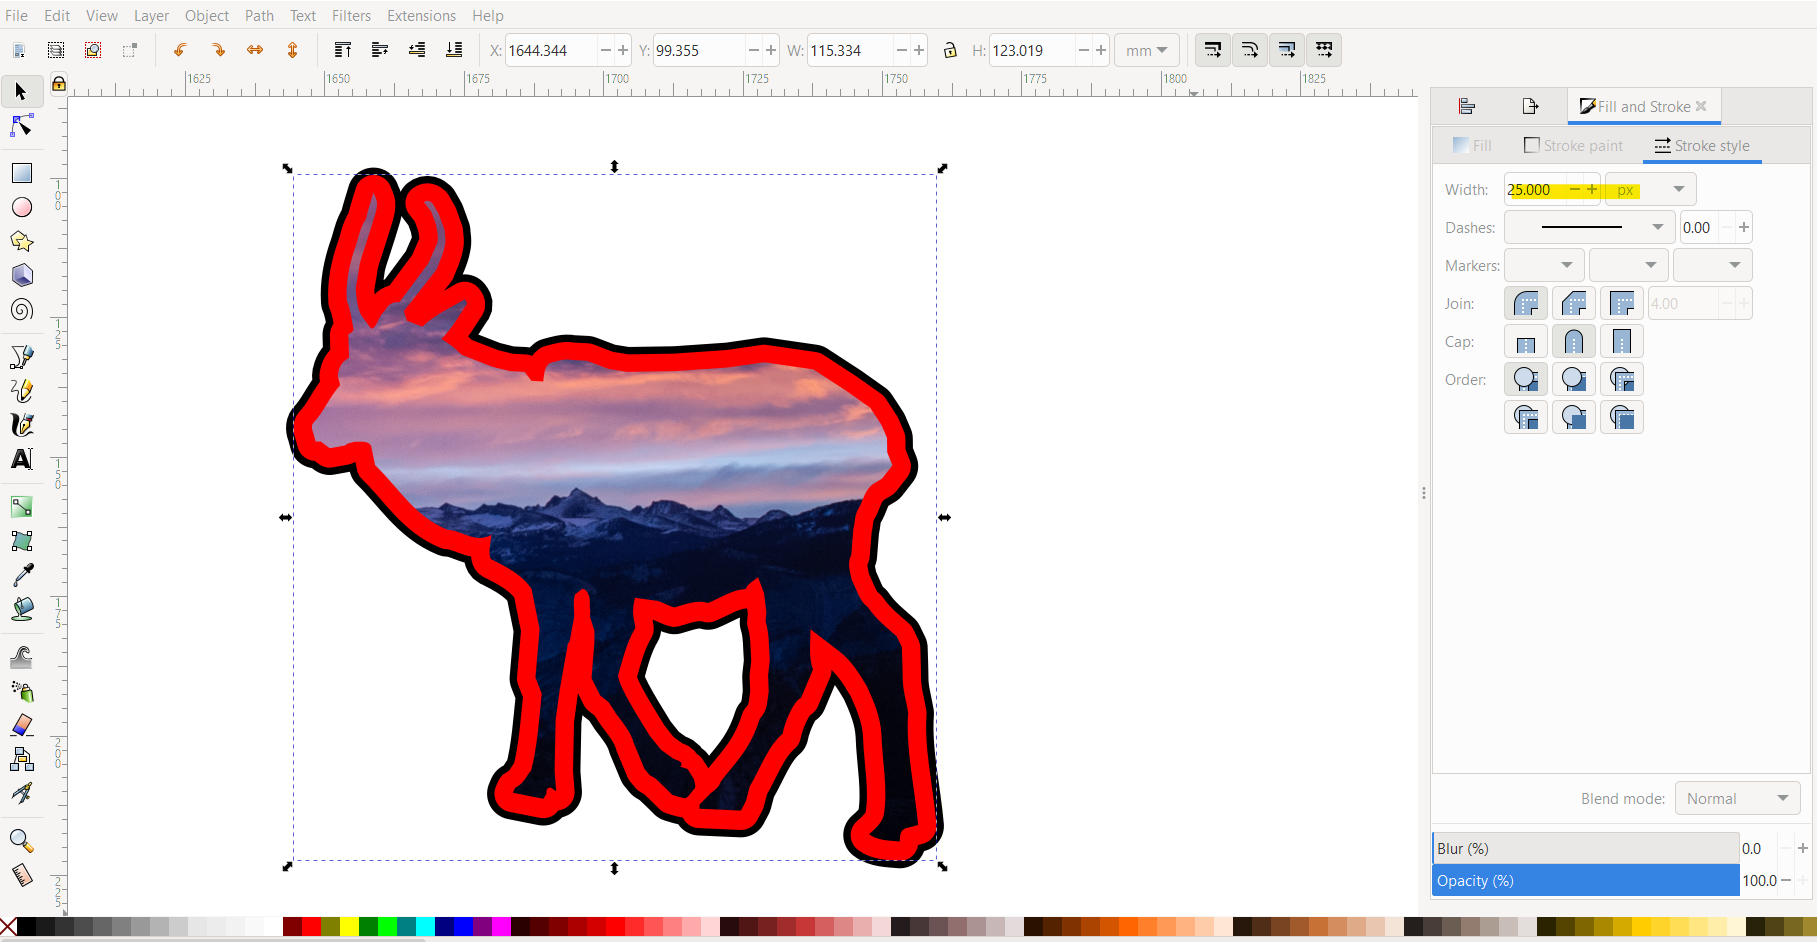Open the stroke units dropdown showing px
1817x942 pixels.
click(x=1648, y=189)
